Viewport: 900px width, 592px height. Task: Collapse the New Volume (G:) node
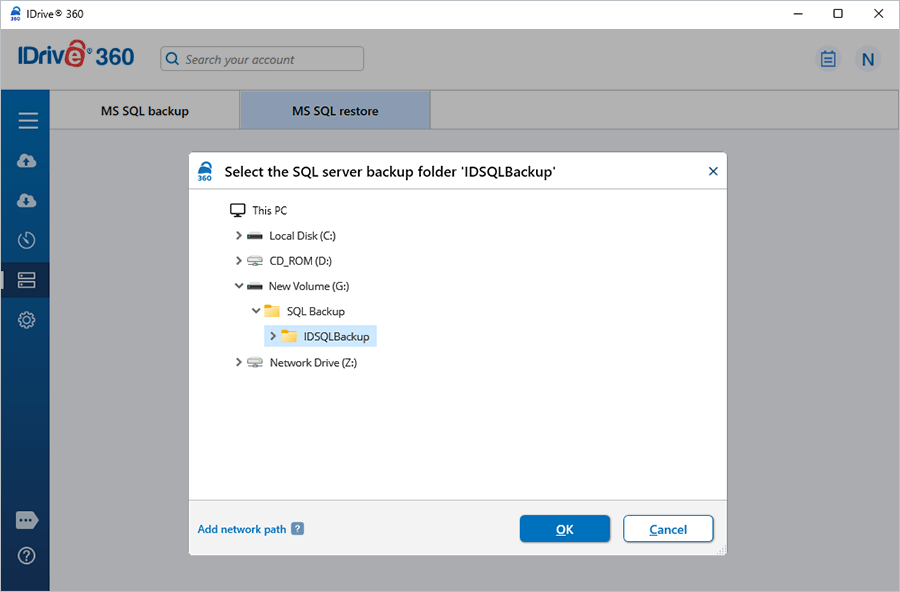click(239, 286)
